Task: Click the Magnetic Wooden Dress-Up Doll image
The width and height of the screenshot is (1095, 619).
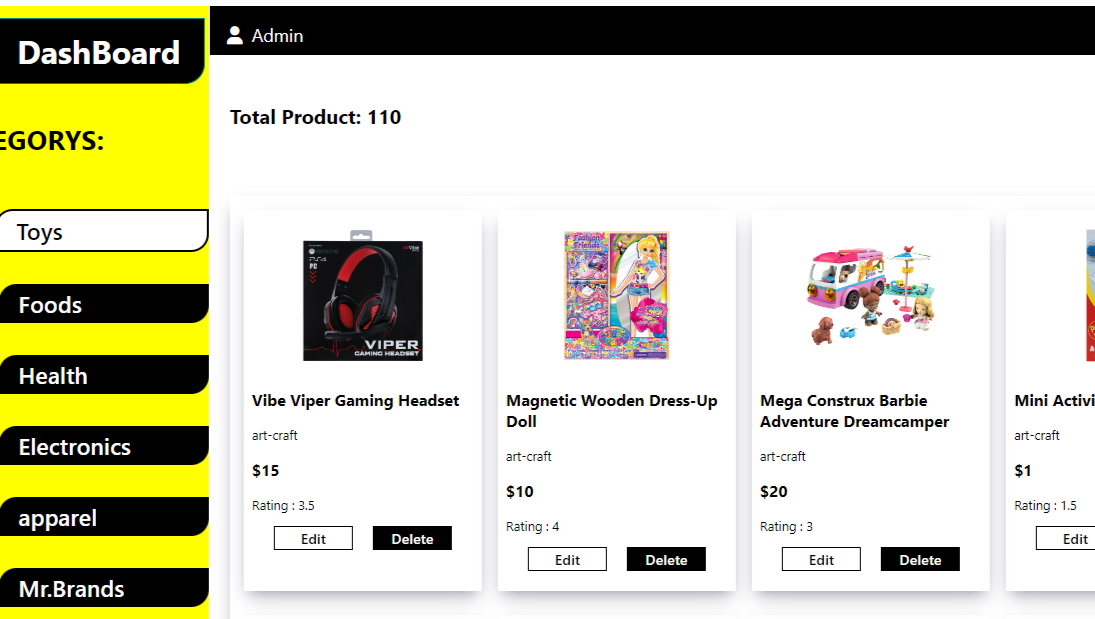Action: [x=617, y=295]
